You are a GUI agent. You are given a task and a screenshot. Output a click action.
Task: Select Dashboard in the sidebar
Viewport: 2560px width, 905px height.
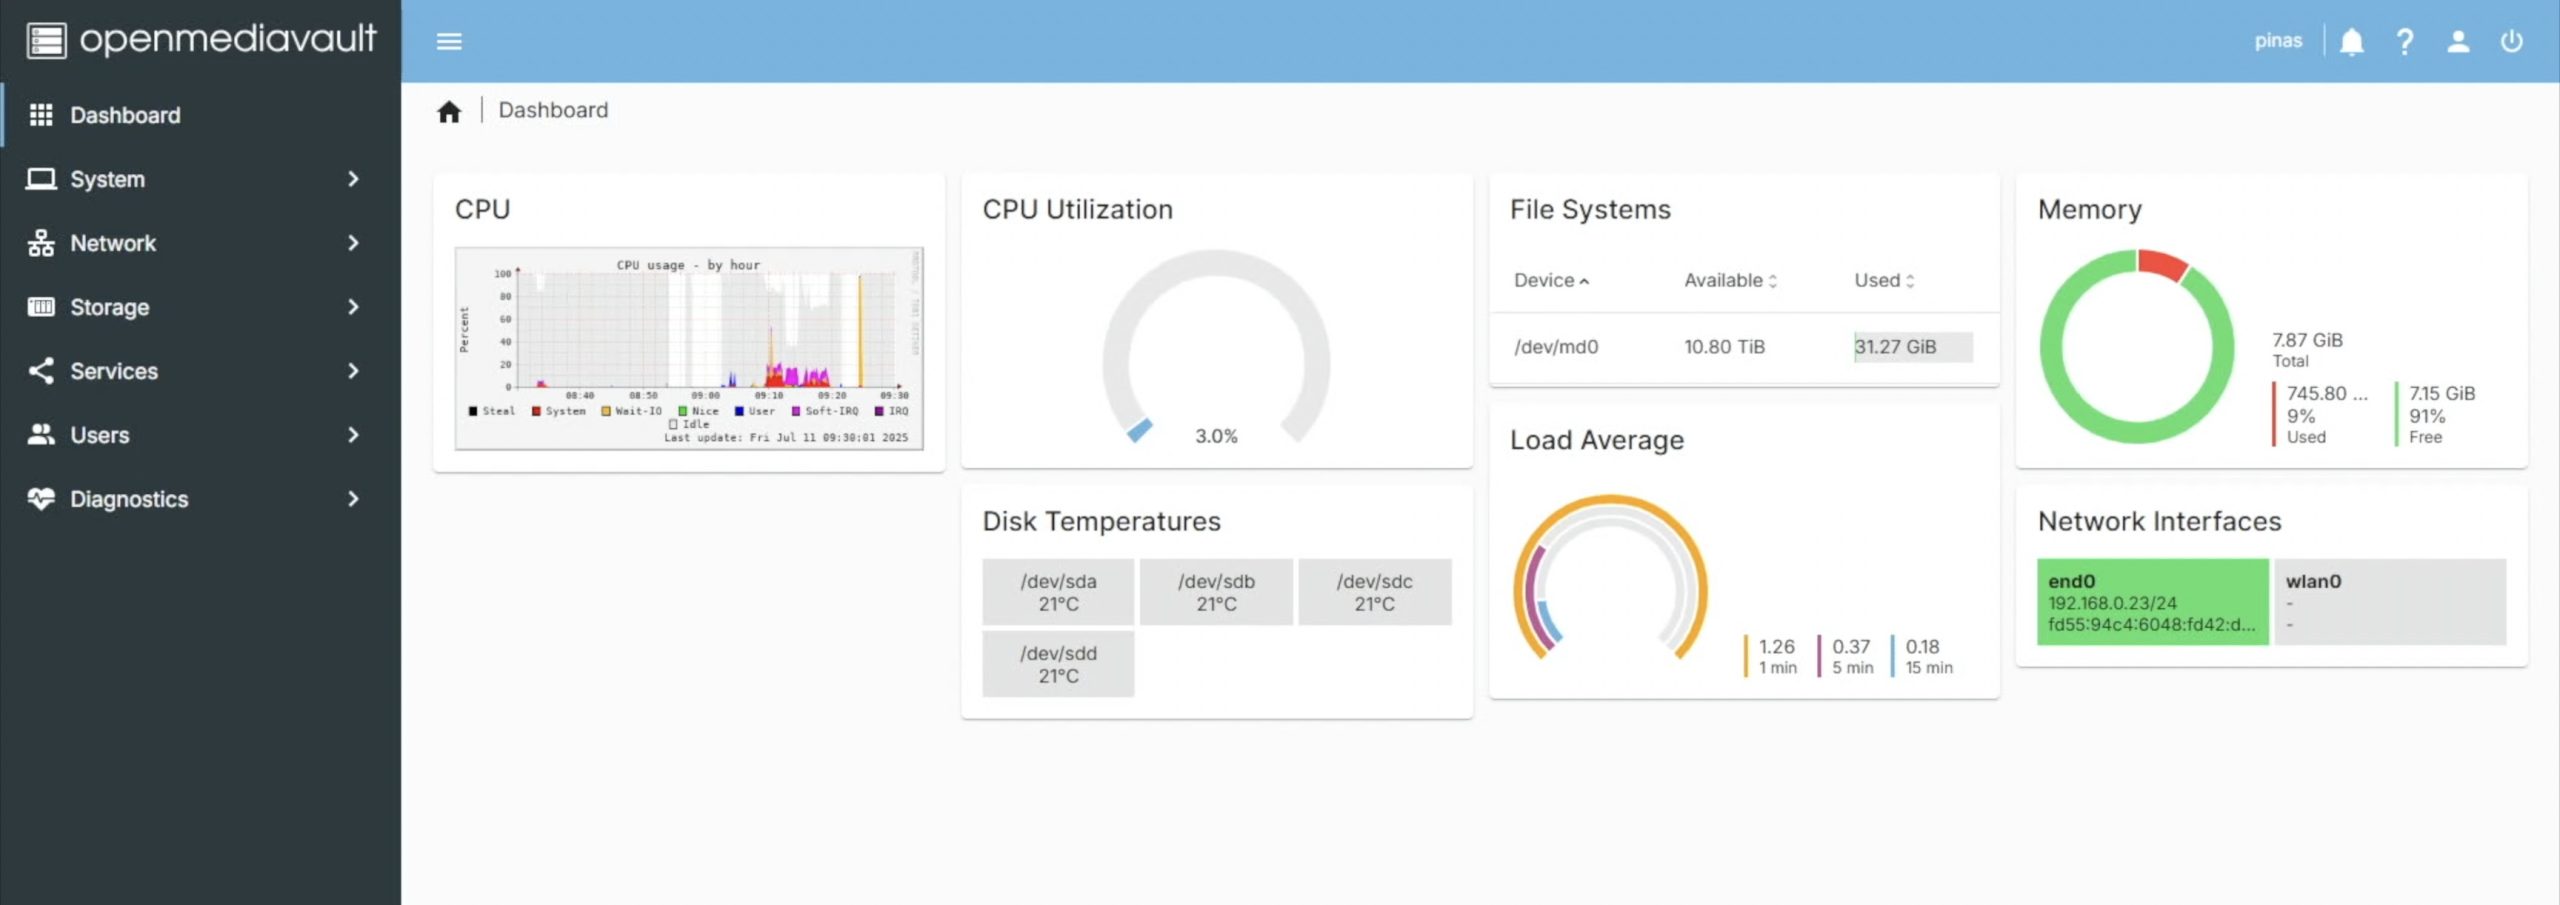[x=125, y=115]
